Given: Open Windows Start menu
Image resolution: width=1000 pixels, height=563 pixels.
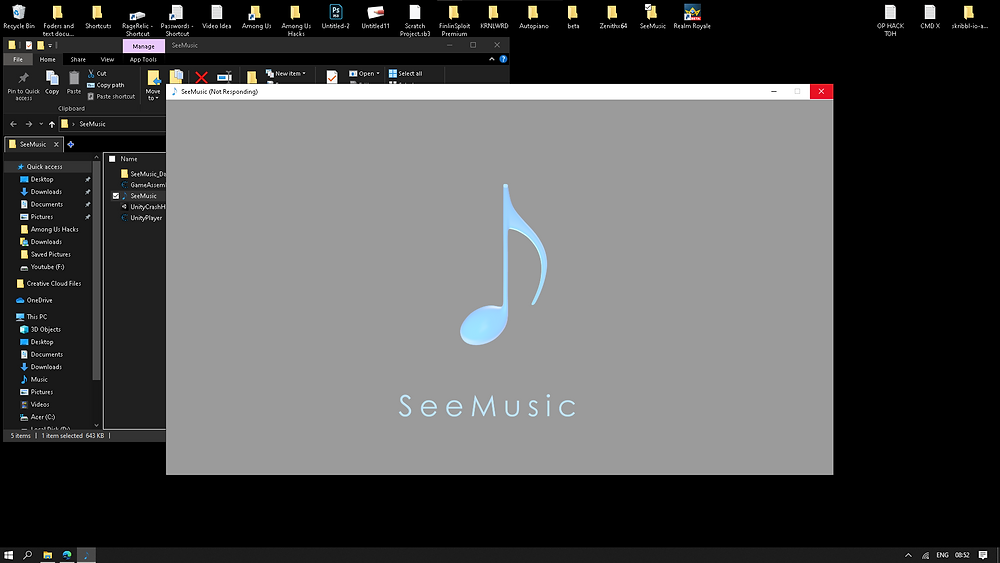Looking at the screenshot, I should 8,555.
